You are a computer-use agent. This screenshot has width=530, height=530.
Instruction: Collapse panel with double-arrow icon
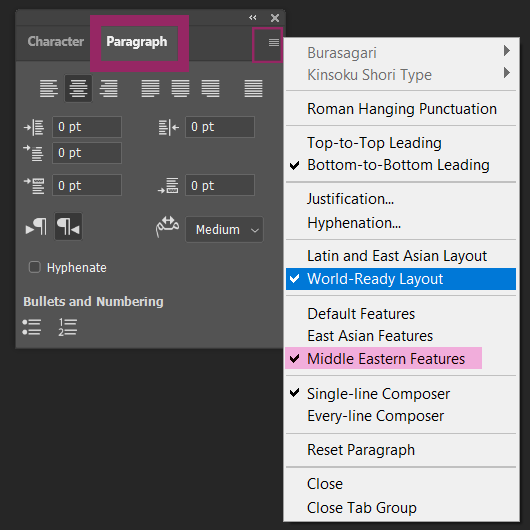coord(252,18)
